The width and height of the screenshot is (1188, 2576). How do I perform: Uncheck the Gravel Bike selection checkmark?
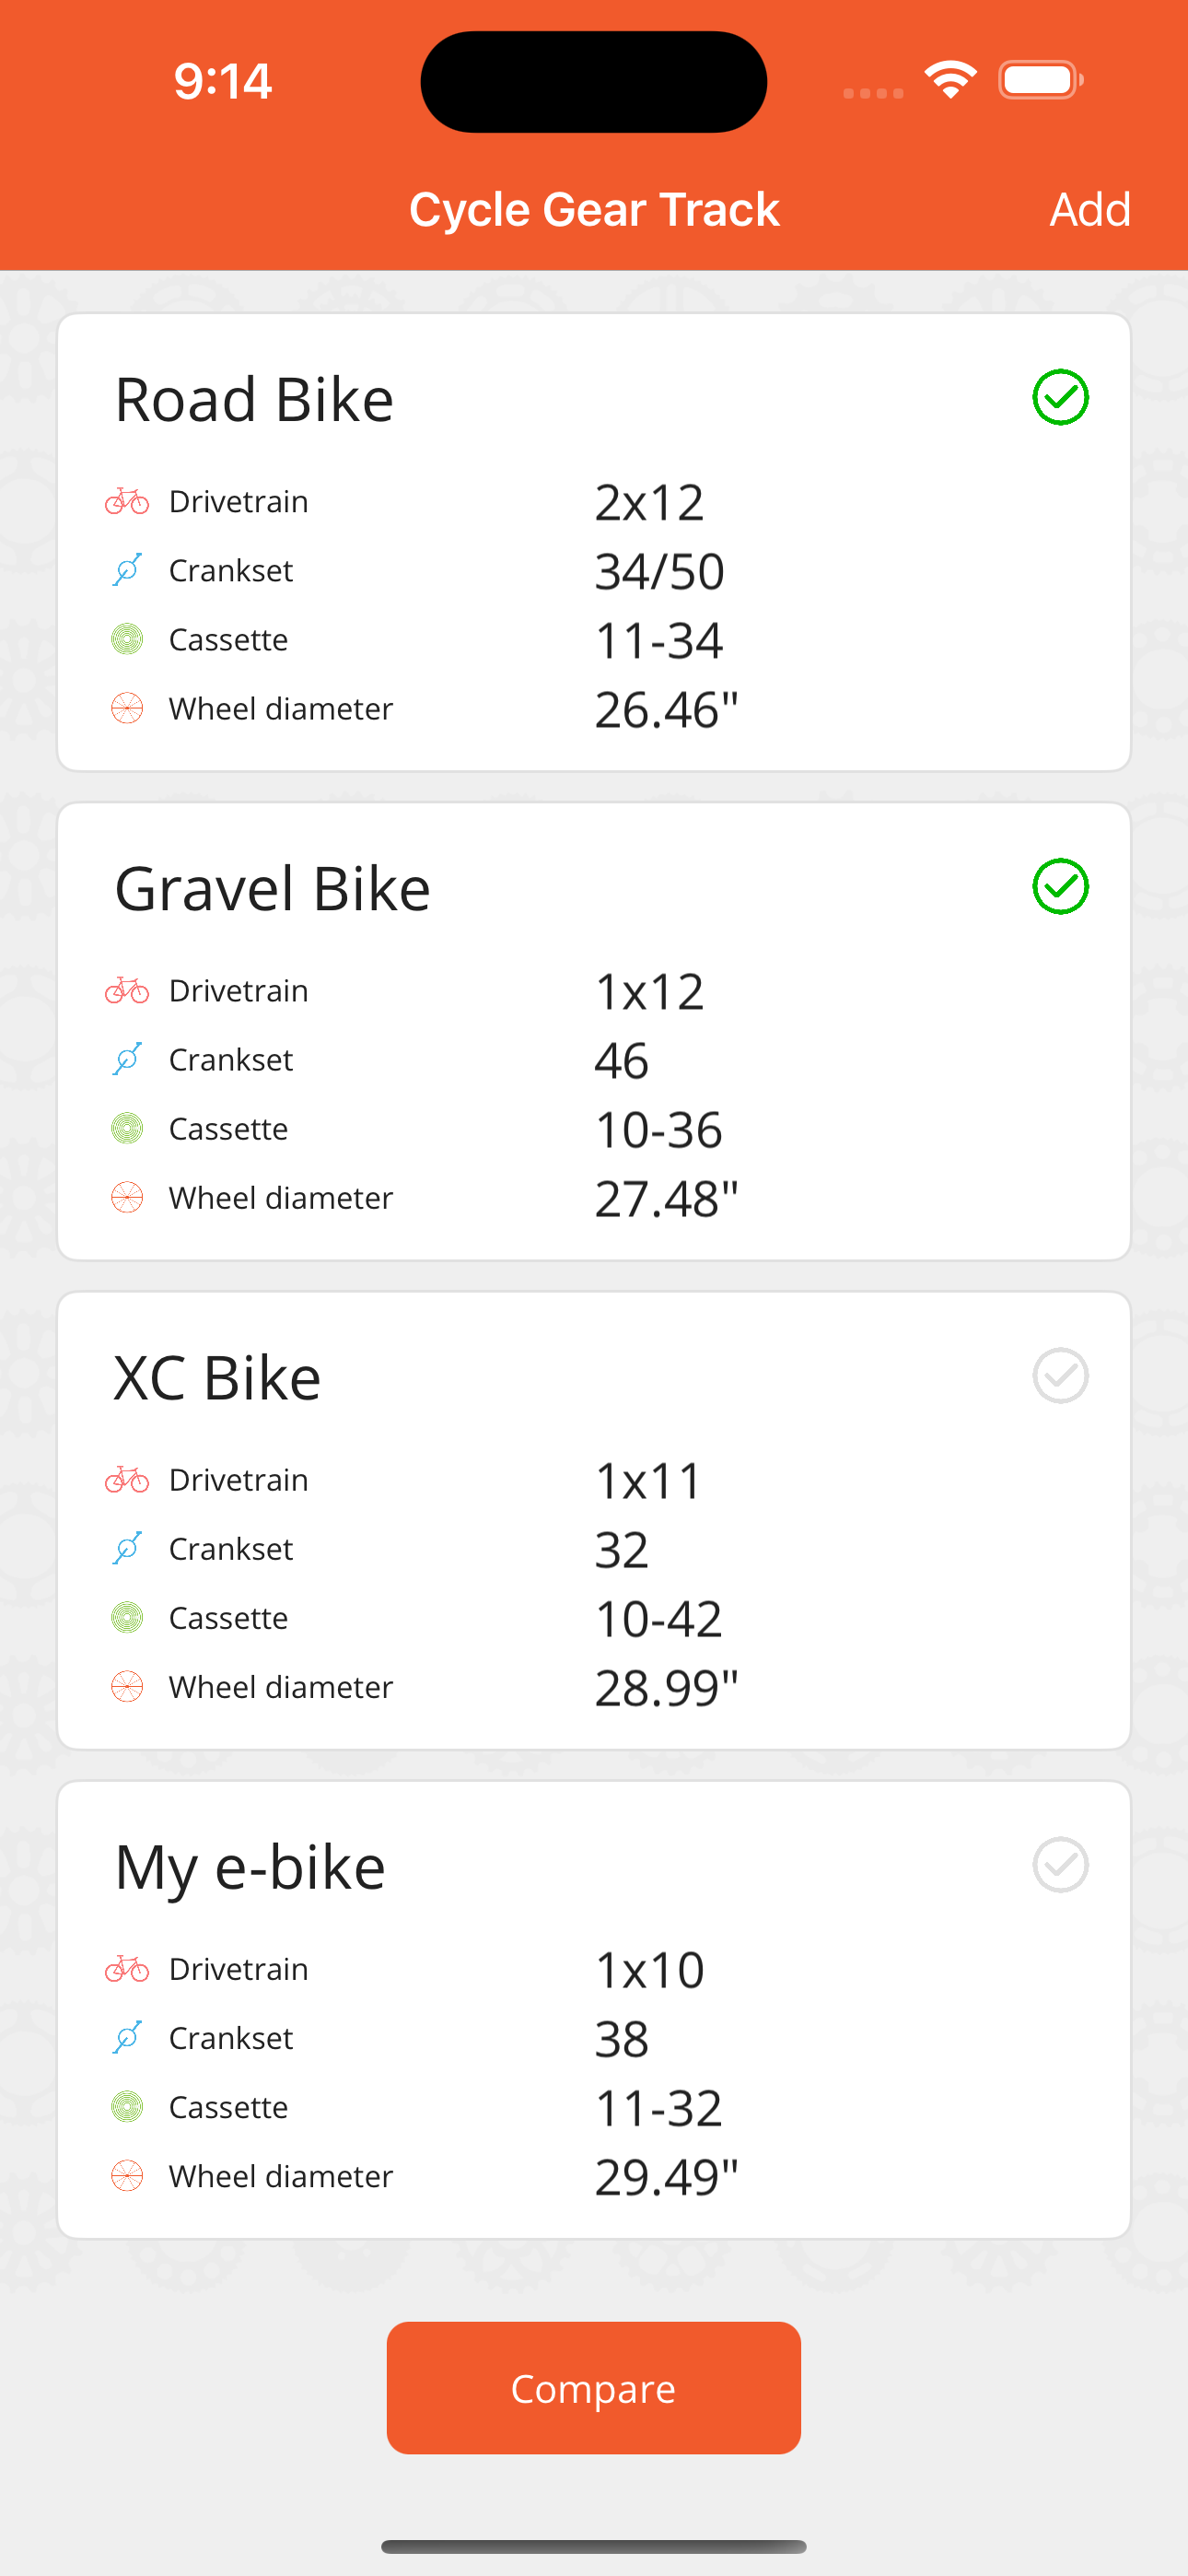click(x=1060, y=886)
